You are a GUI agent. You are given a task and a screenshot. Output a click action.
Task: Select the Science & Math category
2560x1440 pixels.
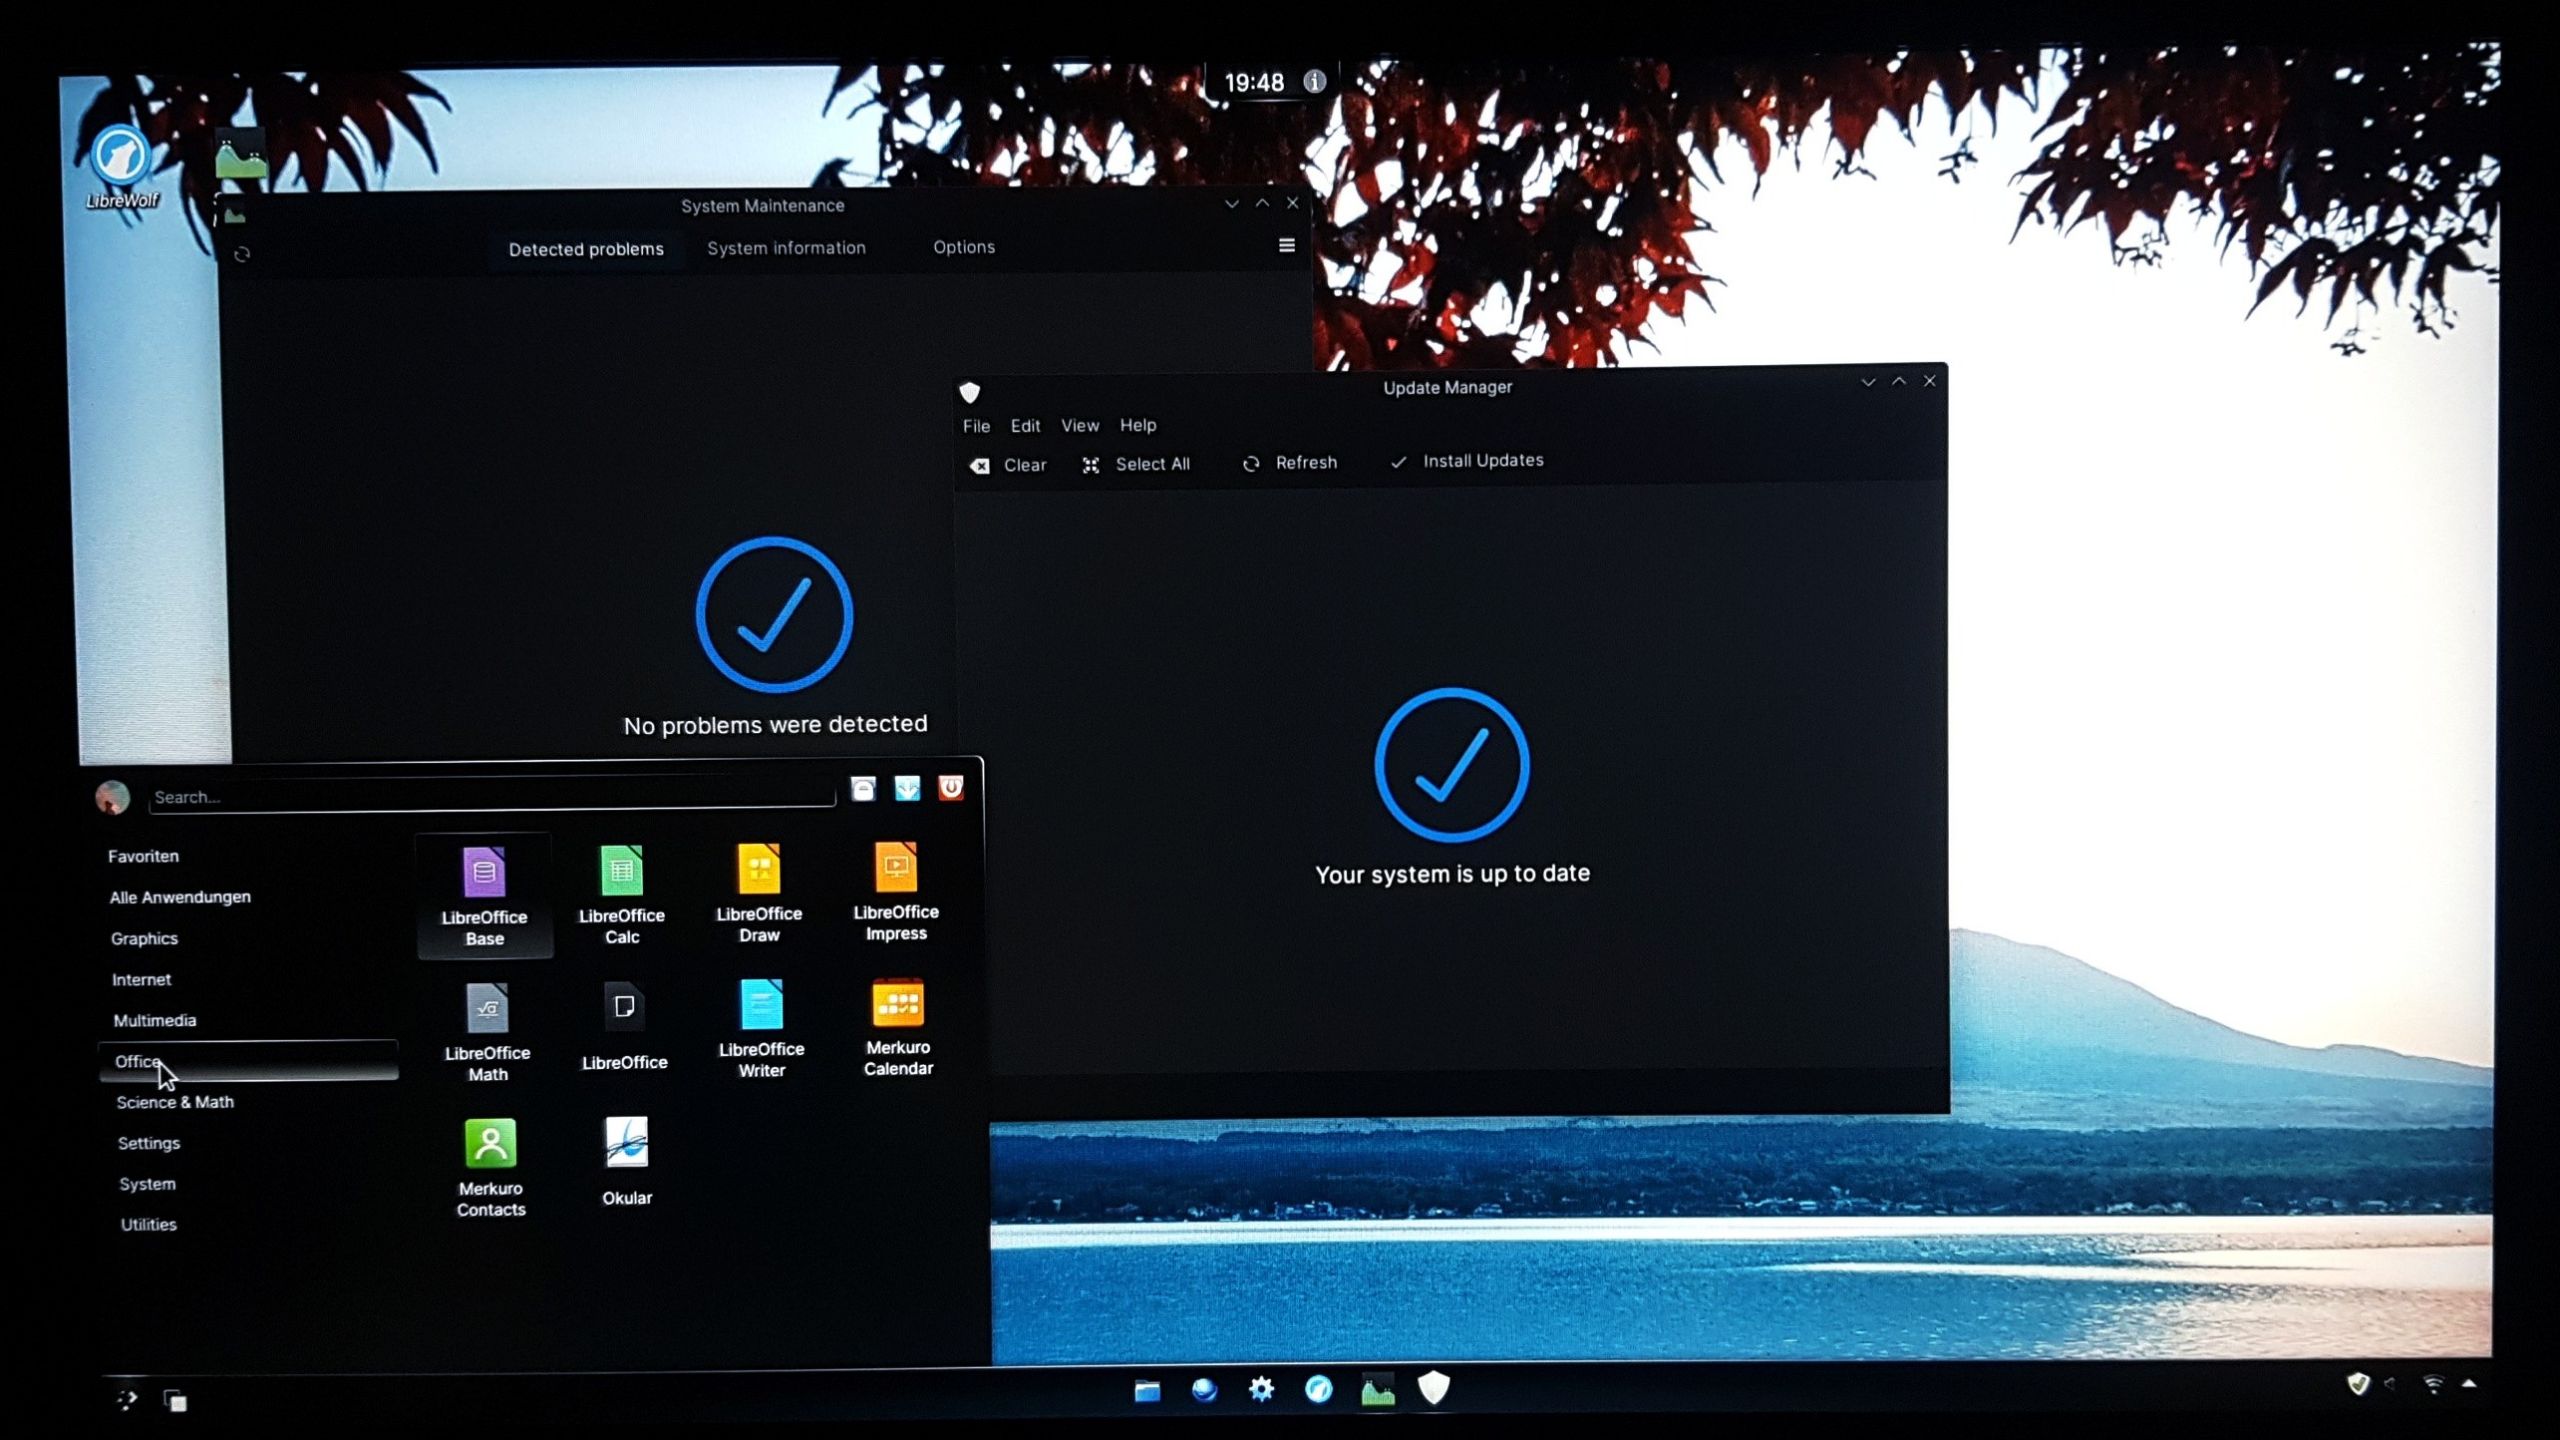click(x=175, y=1102)
